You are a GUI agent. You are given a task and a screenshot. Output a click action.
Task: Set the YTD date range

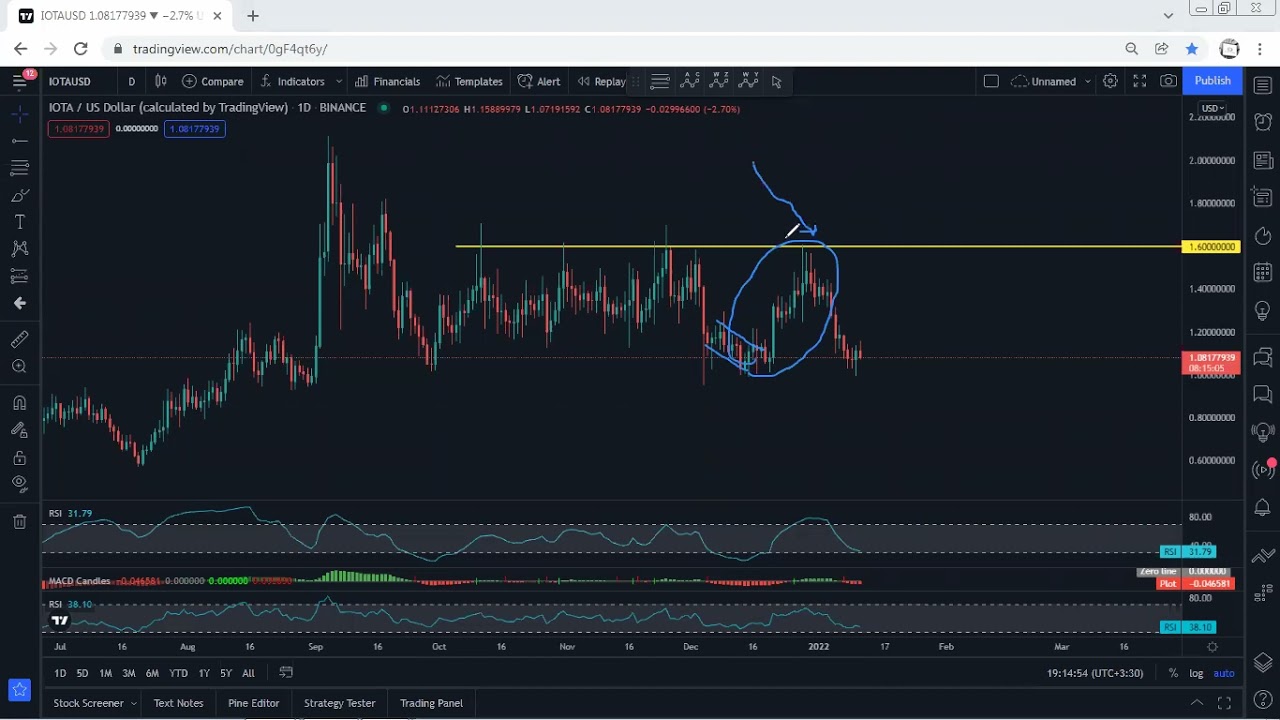(x=178, y=673)
